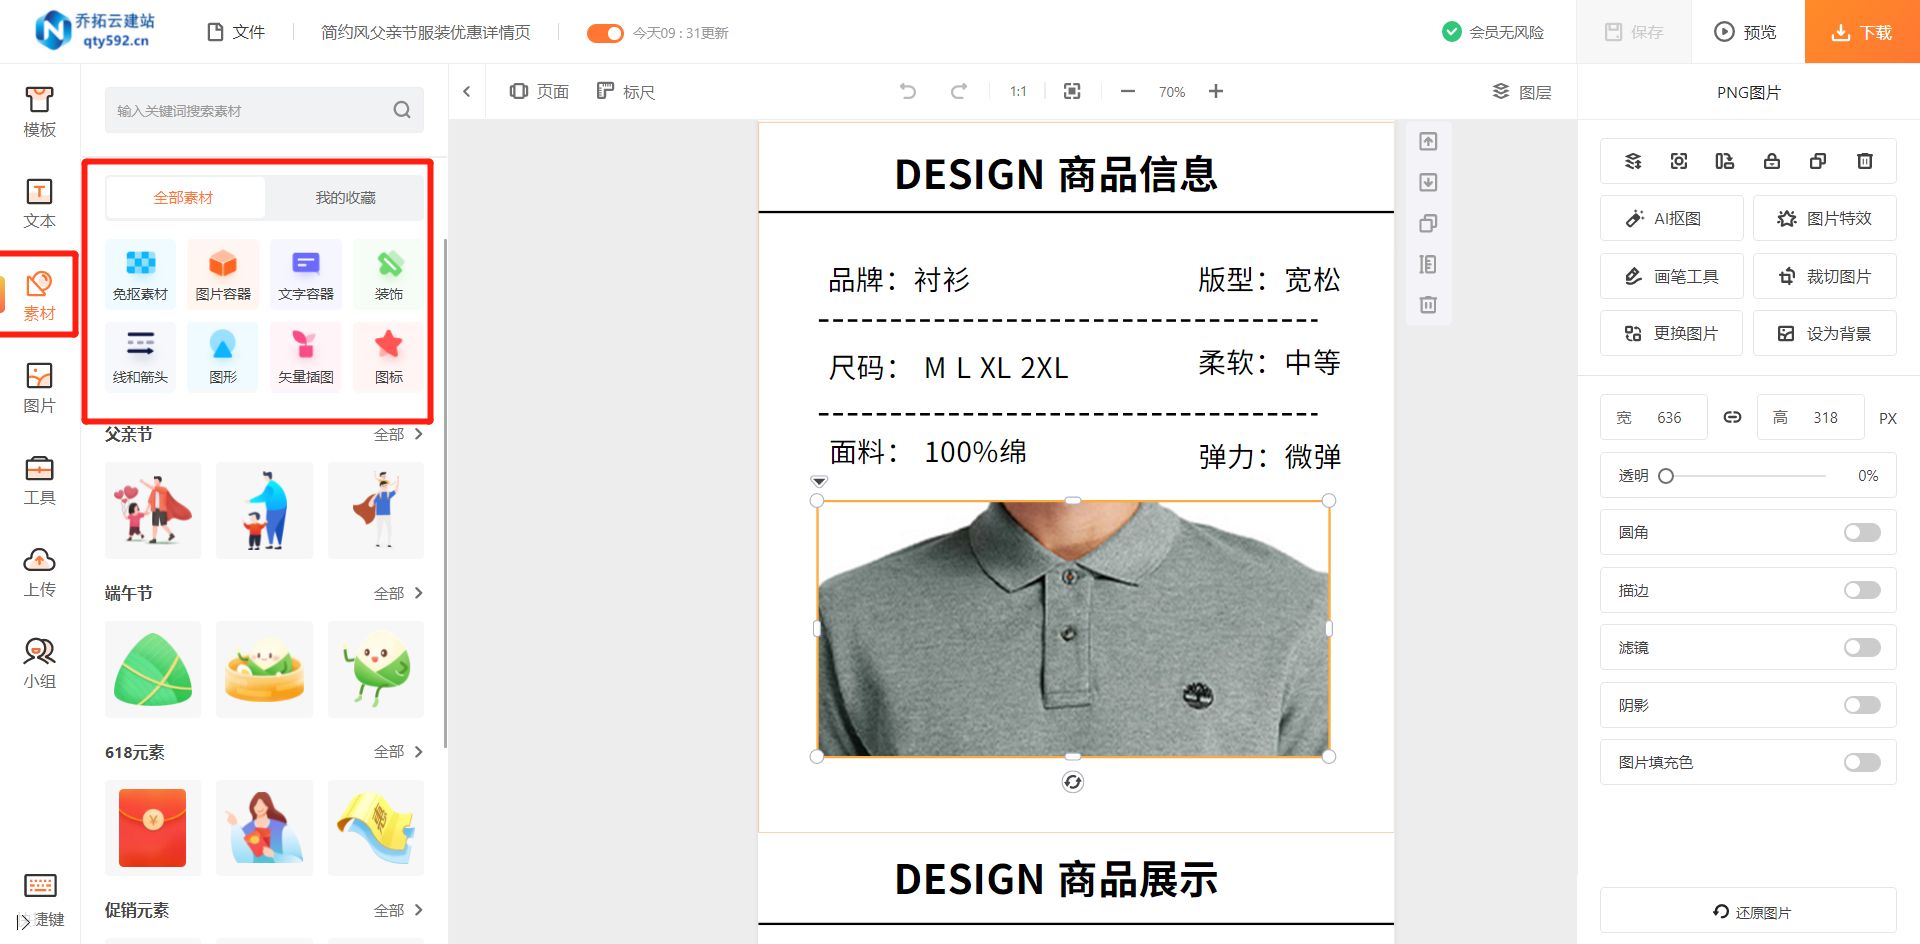Open the 图片 images sidebar tab
The width and height of the screenshot is (1920, 944).
tap(39, 387)
